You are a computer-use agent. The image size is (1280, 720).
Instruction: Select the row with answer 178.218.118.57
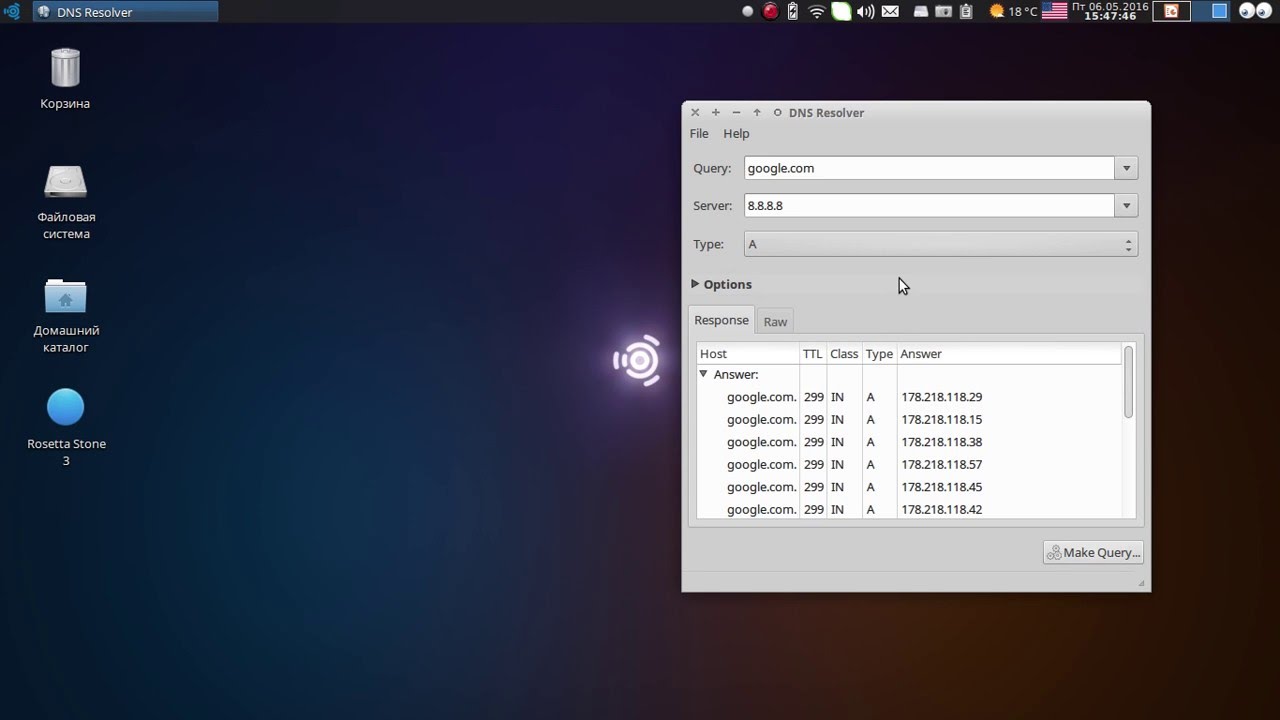[x=910, y=465]
